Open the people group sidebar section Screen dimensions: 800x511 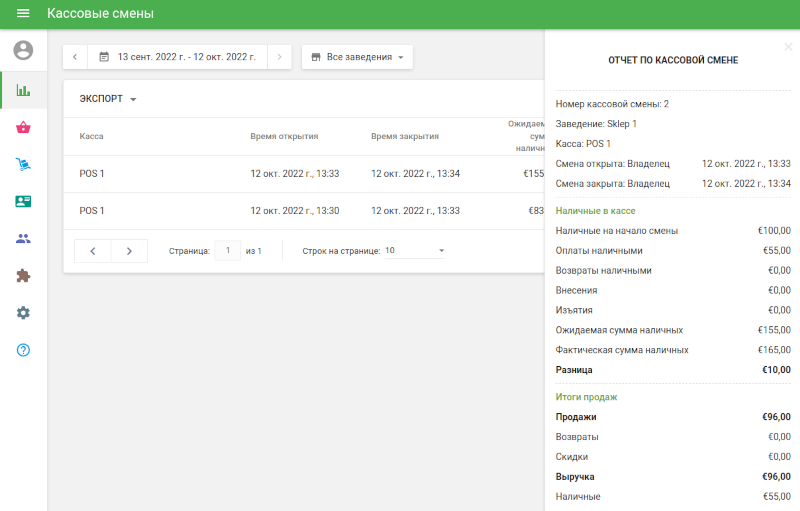[x=23, y=238]
